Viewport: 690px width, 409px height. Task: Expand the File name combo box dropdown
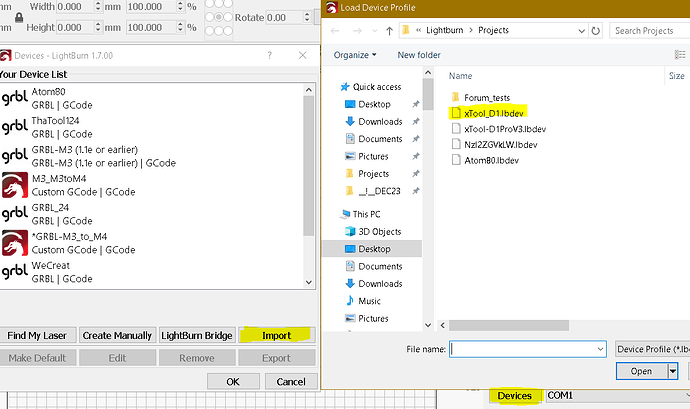click(600, 349)
